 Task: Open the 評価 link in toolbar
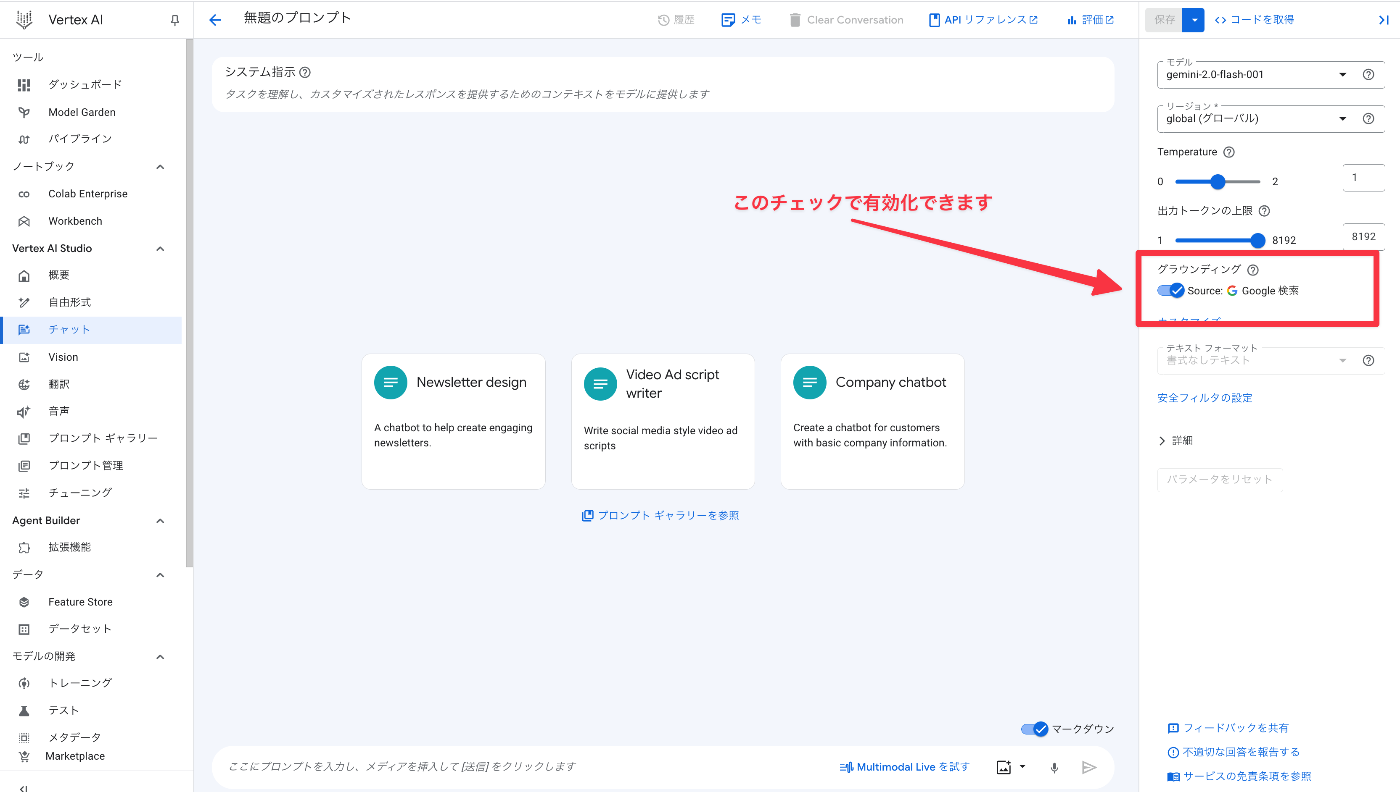(x=1090, y=20)
